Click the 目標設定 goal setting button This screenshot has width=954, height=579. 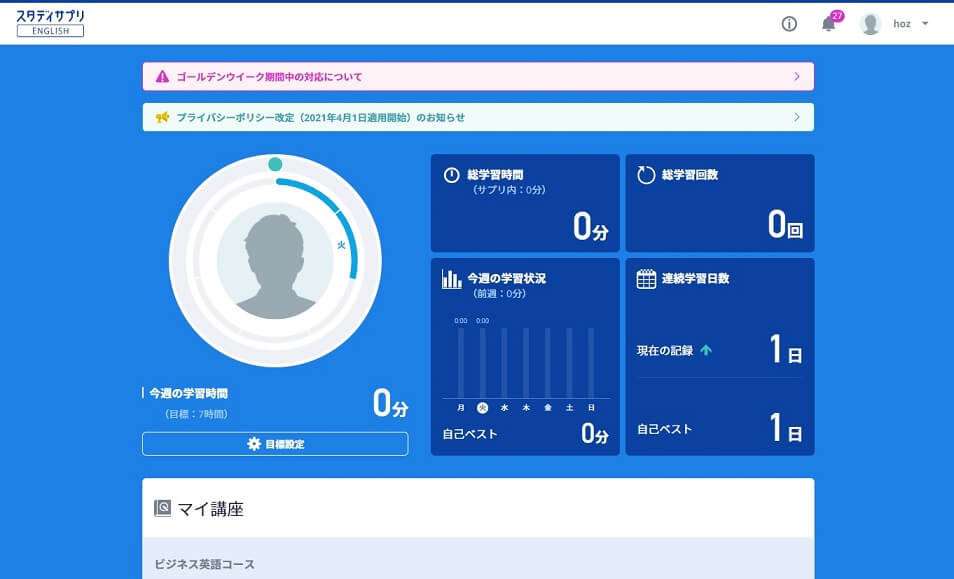[x=275, y=444]
